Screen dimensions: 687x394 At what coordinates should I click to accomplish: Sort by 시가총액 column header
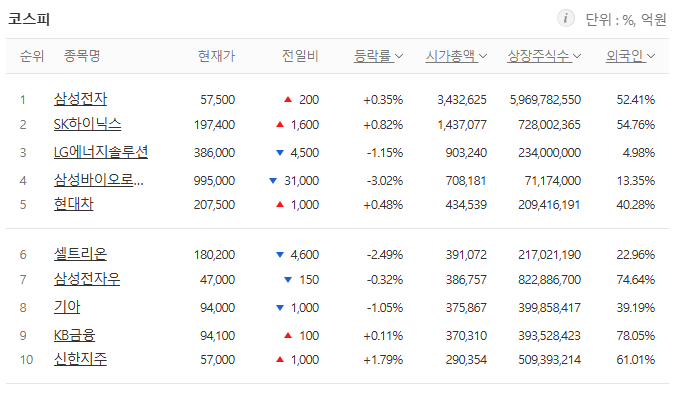pyautogui.click(x=450, y=56)
